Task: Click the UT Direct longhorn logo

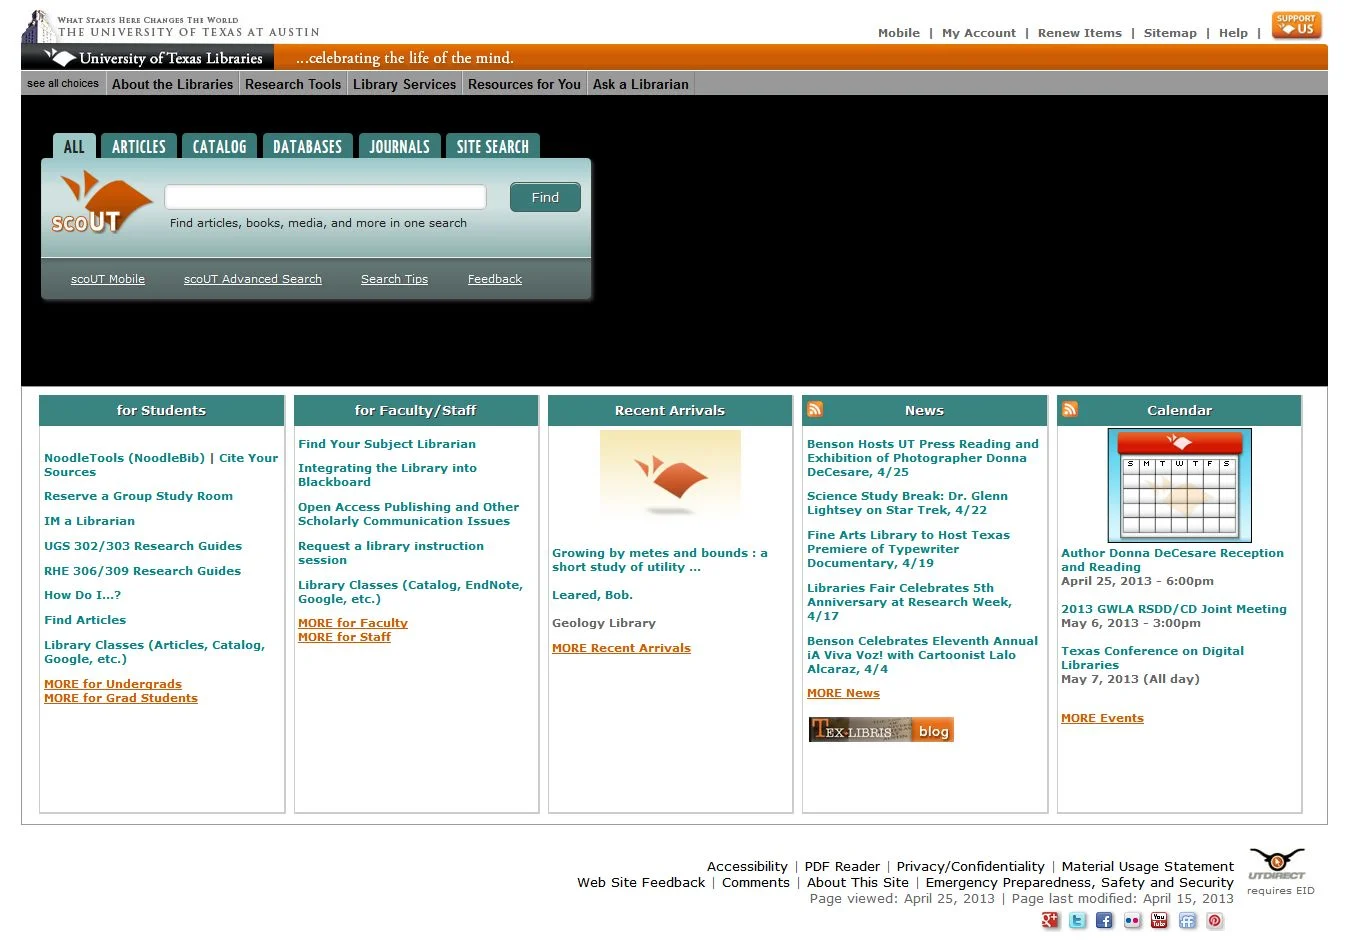Action: point(1277,864)
